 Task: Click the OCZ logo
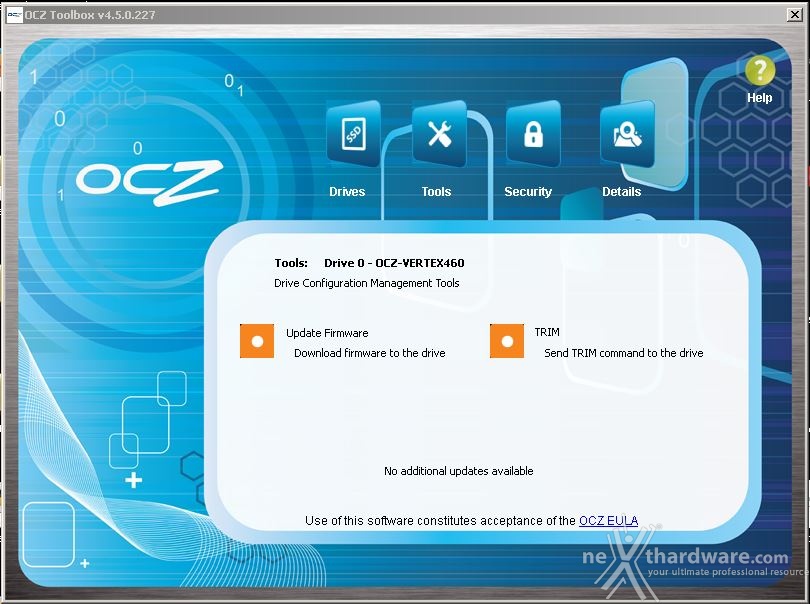pyautogui.click(x=150, y=182)
